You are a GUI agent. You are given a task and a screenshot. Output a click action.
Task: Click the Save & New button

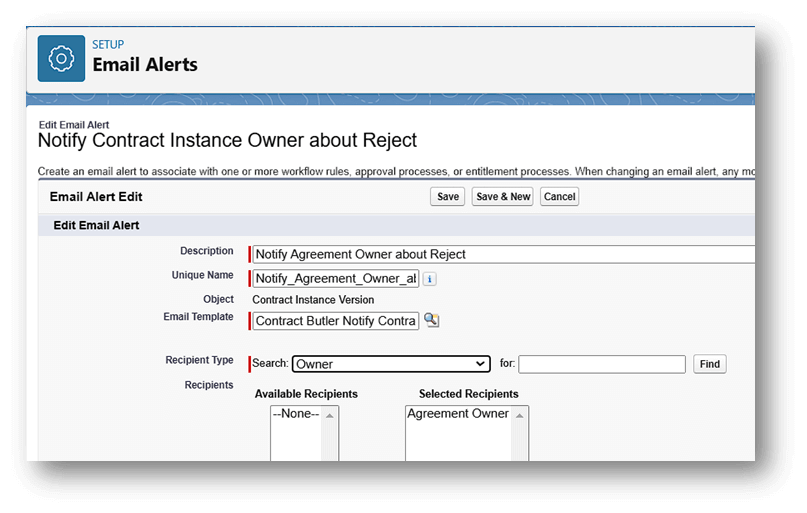click(x=503, y=197)
